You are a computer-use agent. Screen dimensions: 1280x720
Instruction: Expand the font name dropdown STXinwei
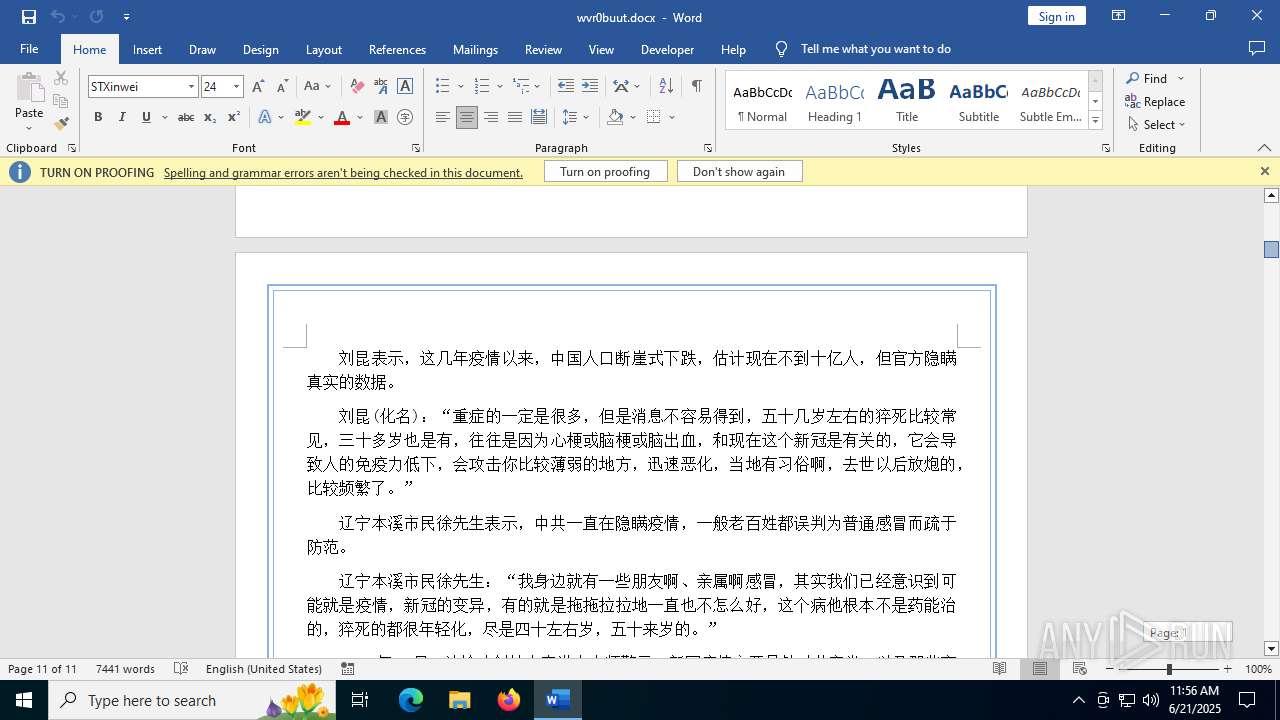tap(191, 87)
